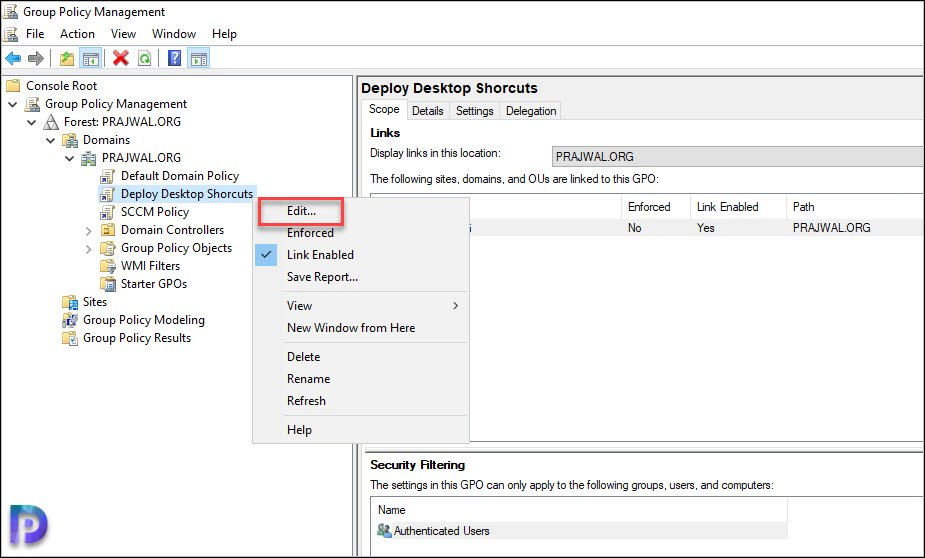Toggle the Show/Hide Action Pane icon
925x558 pixels.
point(199,58)
